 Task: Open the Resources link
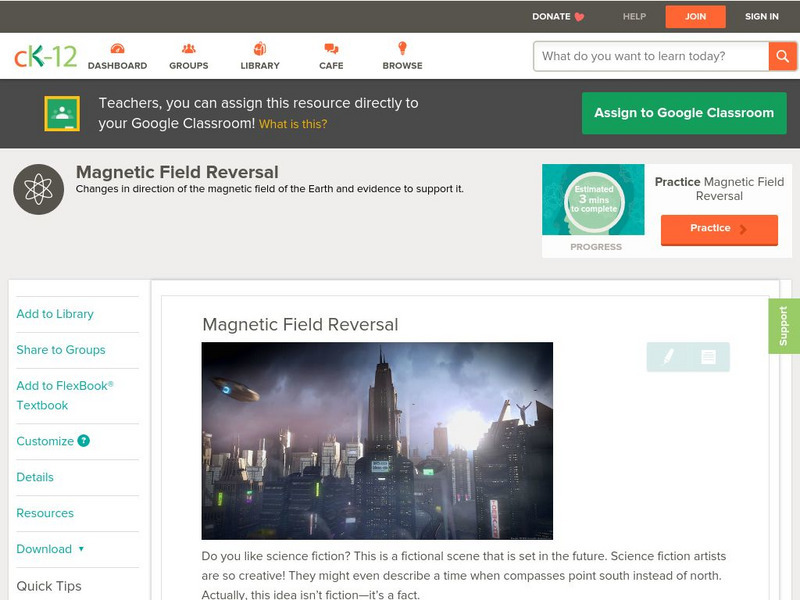coord(45,513)
